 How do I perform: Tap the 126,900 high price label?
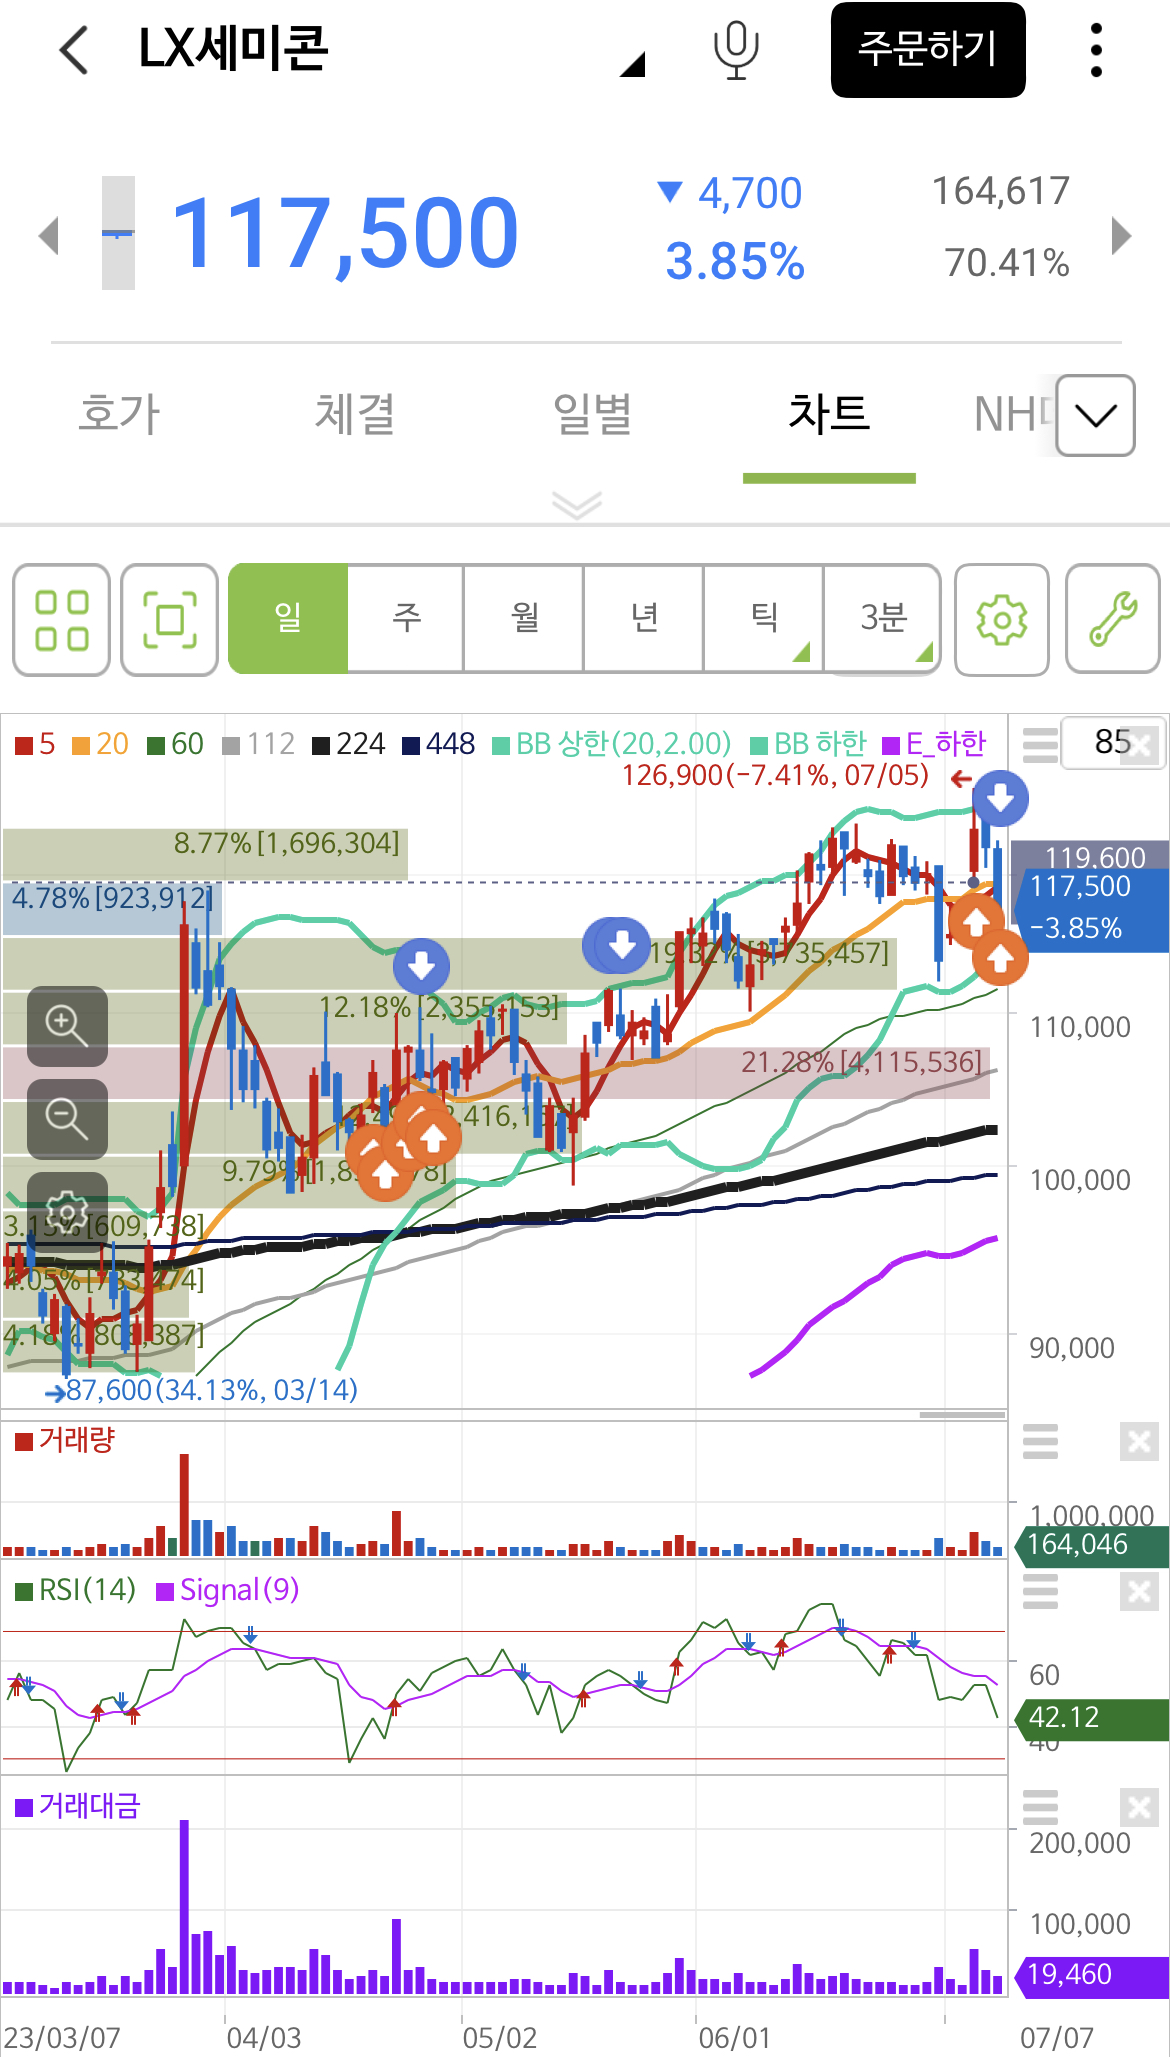click(x=775, y=776)
